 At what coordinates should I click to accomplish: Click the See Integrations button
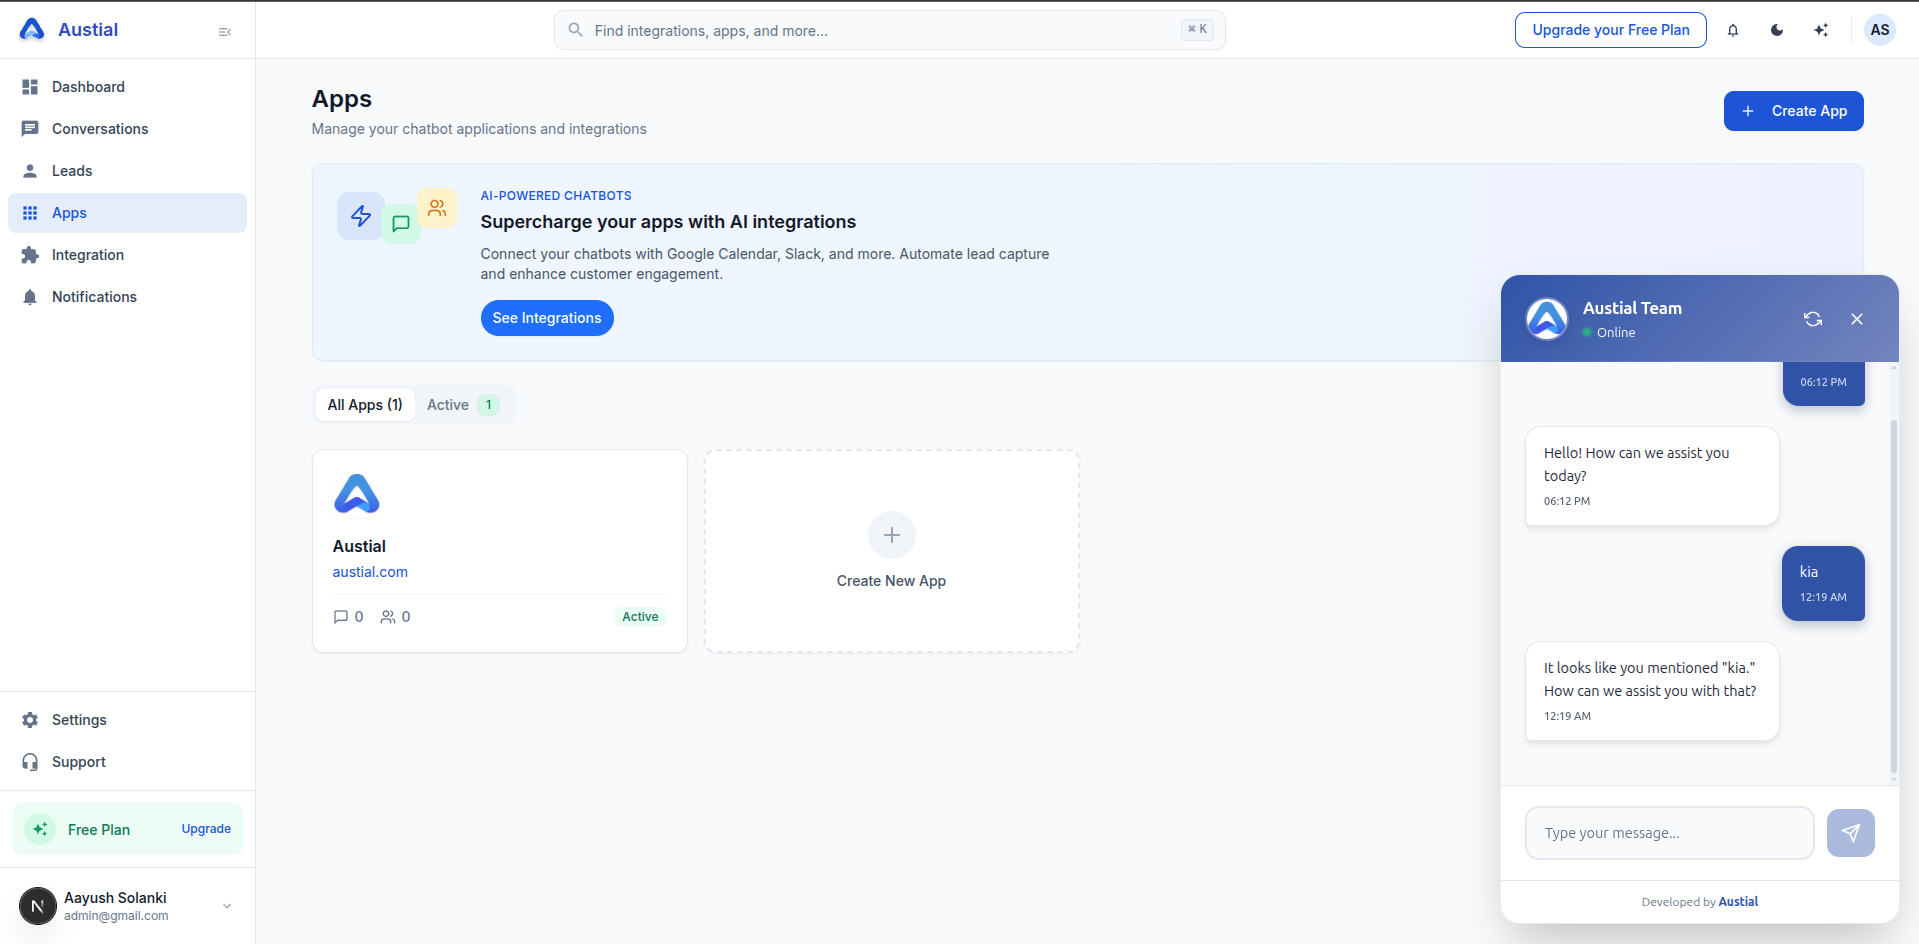click(547, 318)
